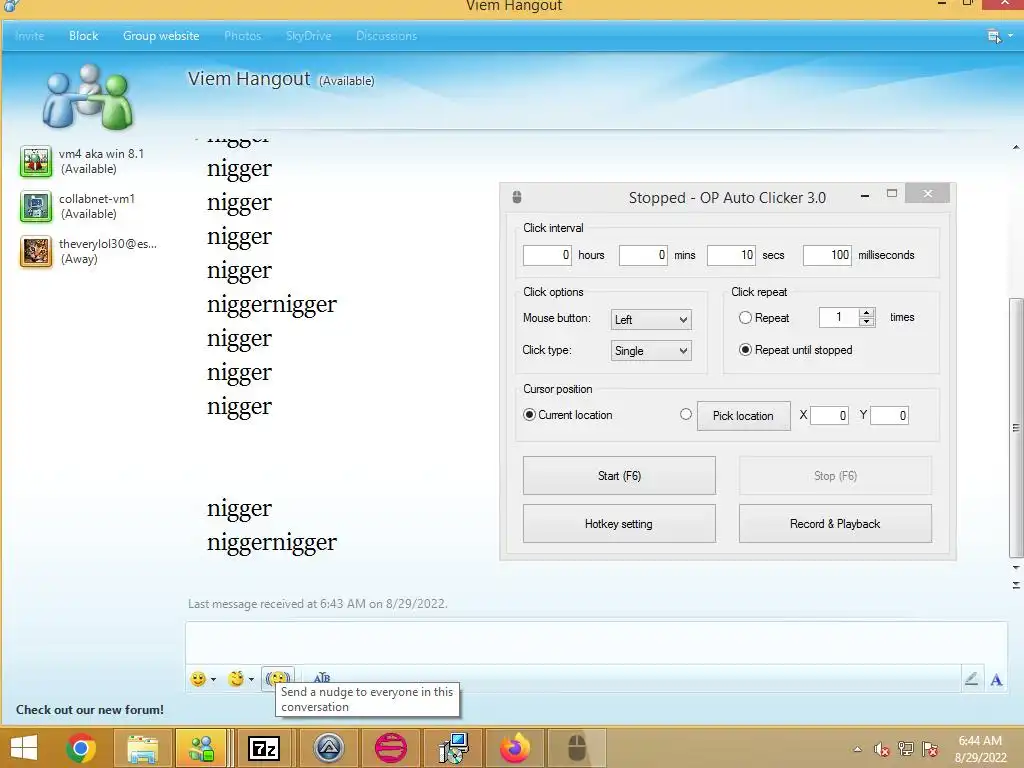1024x768 pixels.
Task: Open the Click type dropdown
Action: pos(651,351)
